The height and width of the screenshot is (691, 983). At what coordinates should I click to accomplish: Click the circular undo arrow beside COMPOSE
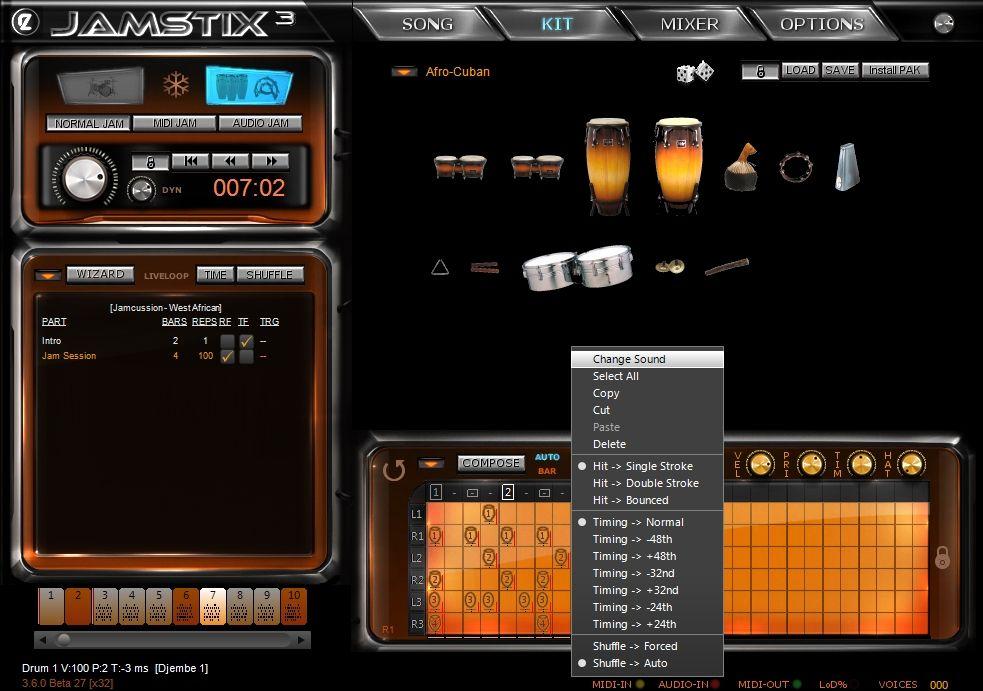pos(394,469)
